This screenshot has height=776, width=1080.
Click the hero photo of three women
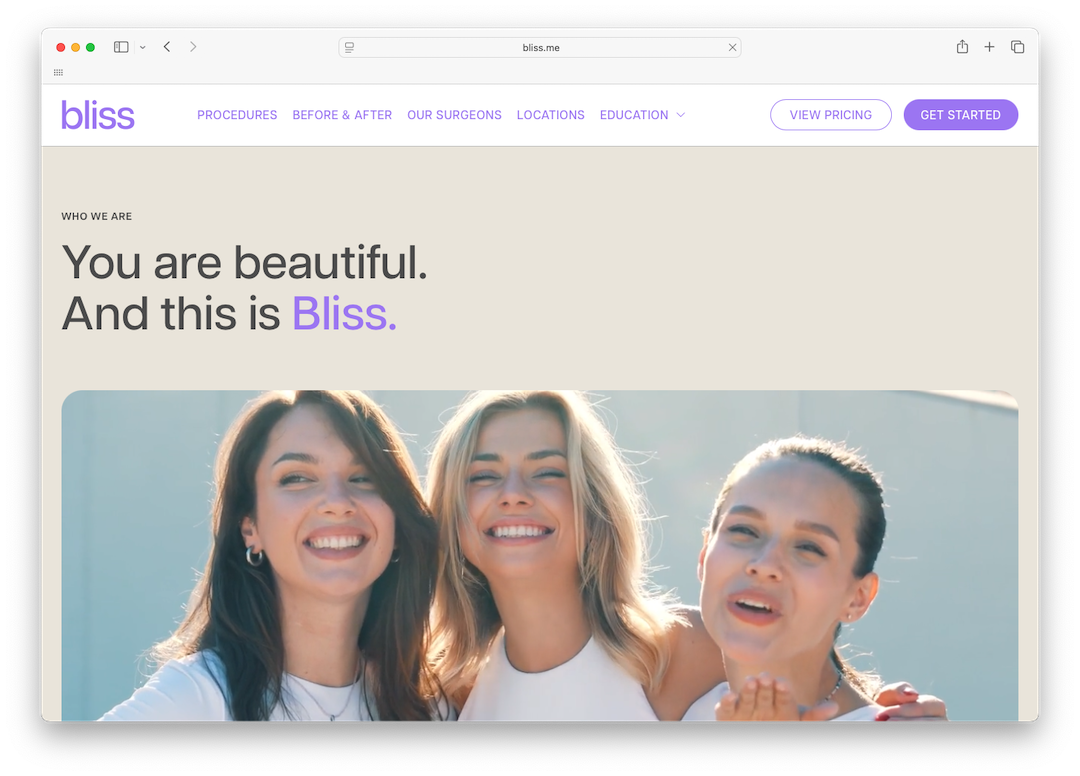click(x=540, y=556)
